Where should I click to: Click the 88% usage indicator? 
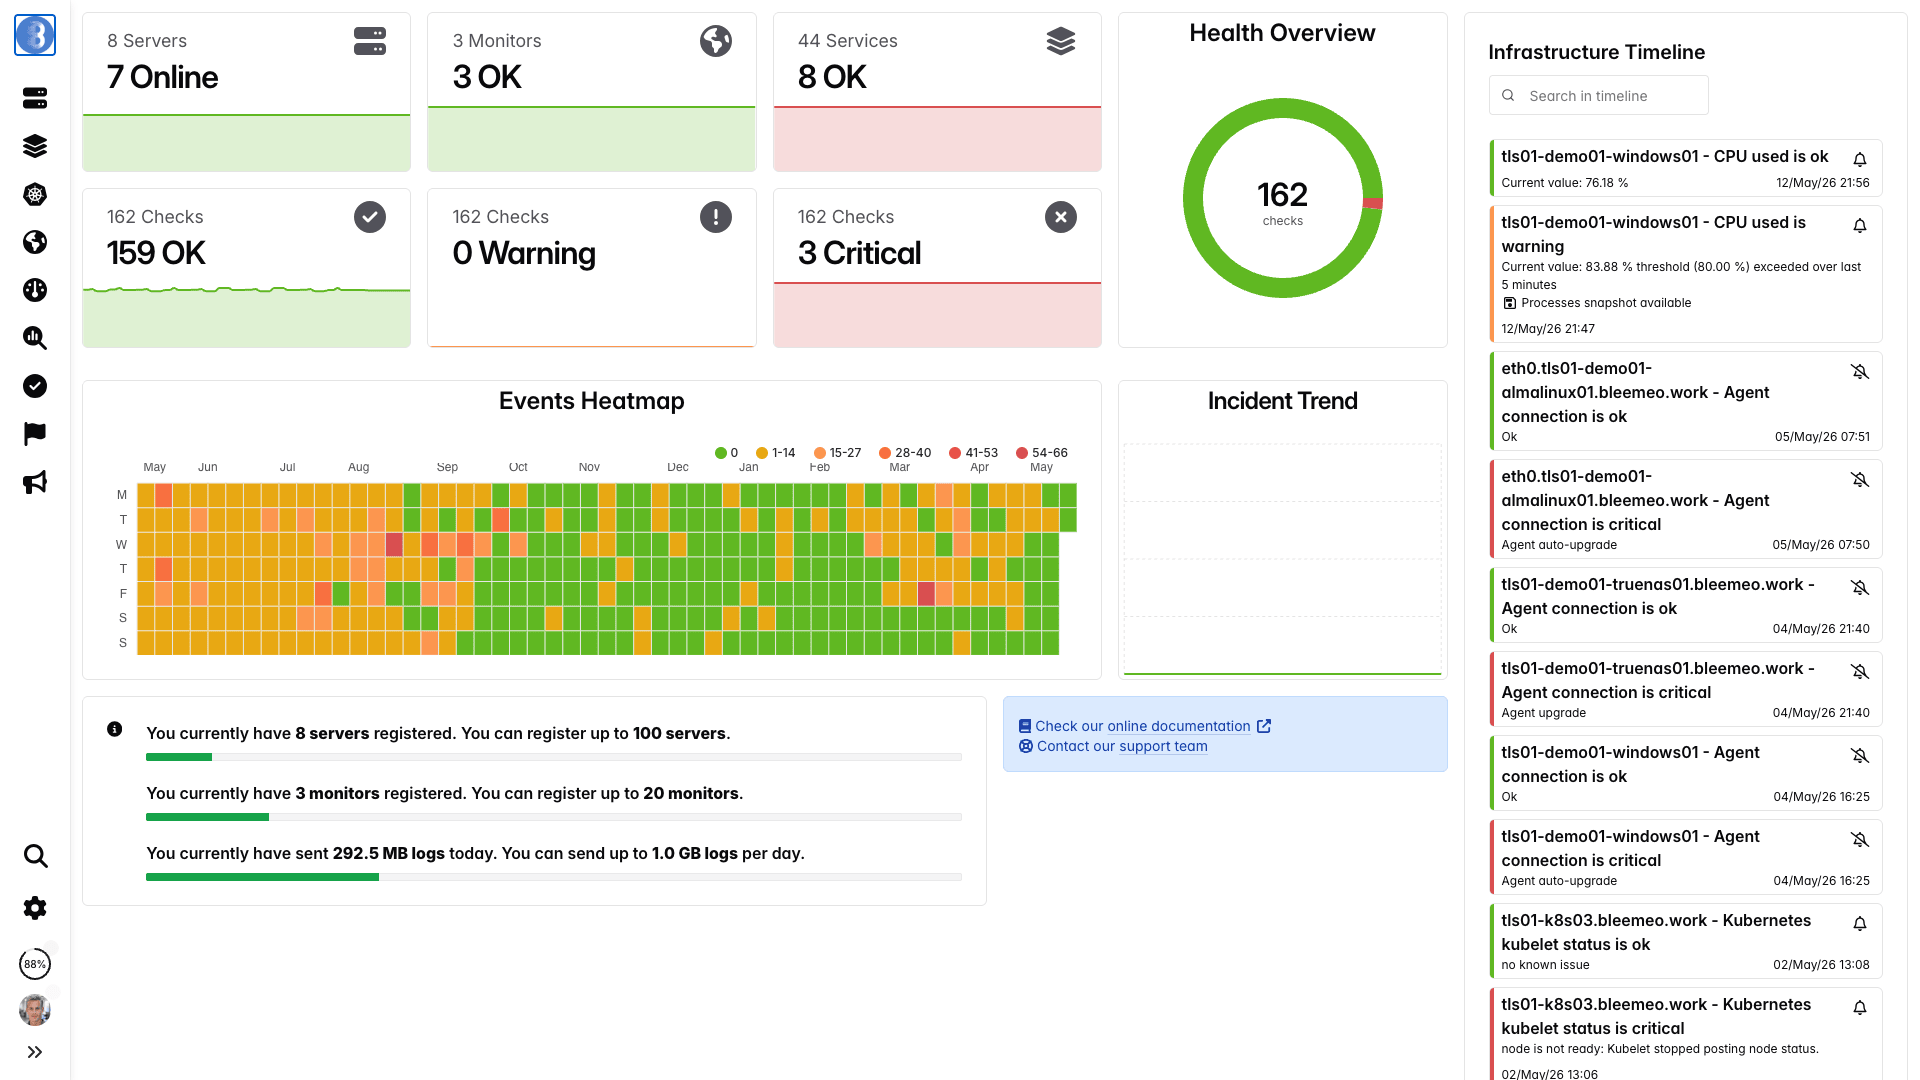[x=35, y=964]
